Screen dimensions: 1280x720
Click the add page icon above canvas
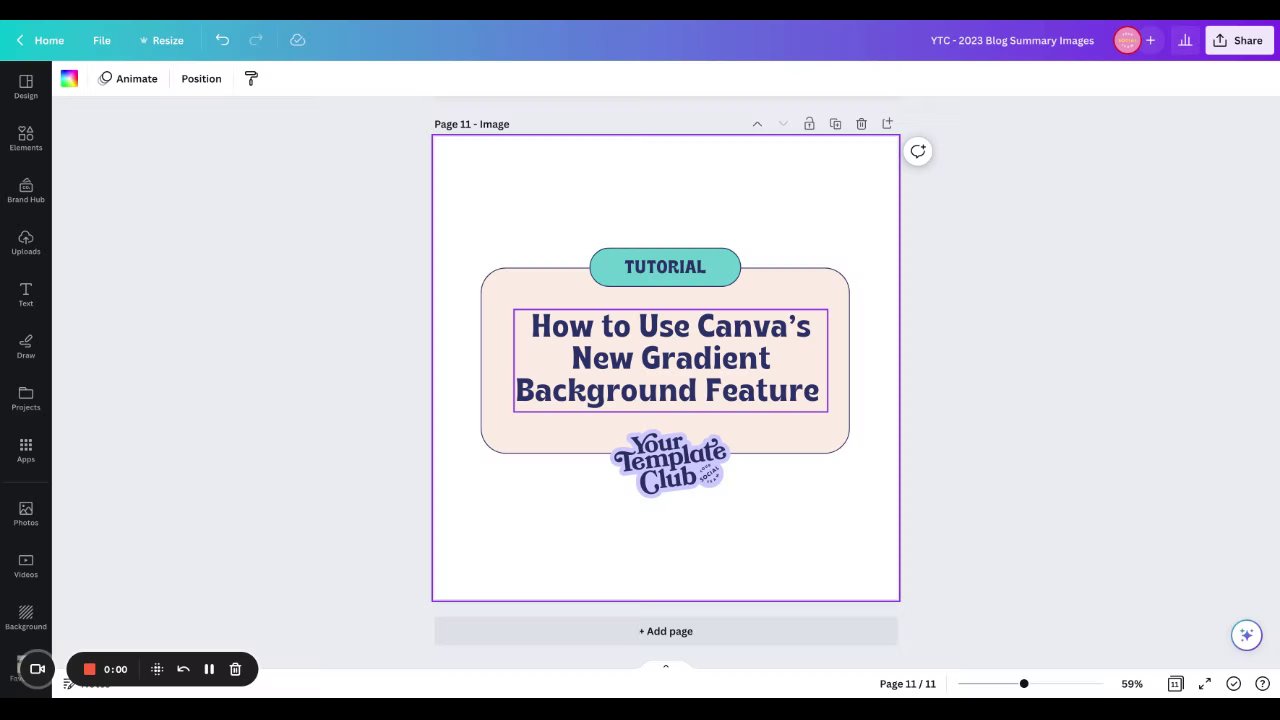pos(887,124)
